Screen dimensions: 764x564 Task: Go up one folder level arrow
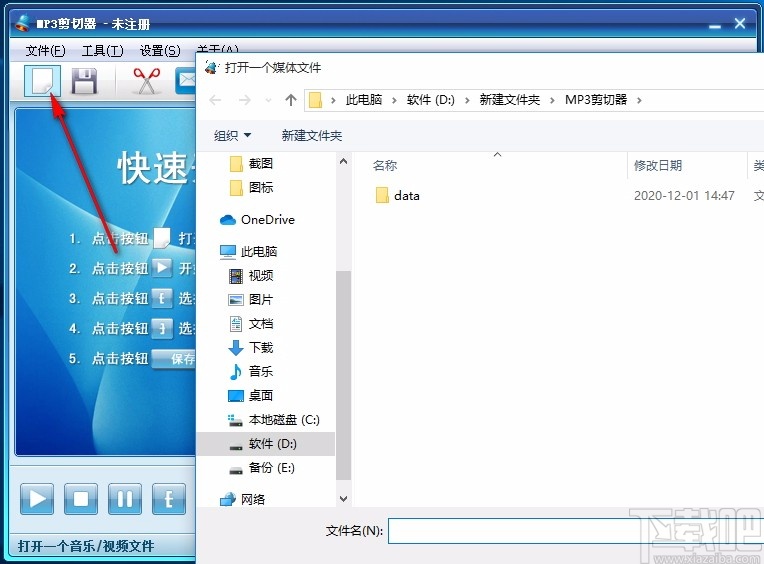click(x=291, y=100)
